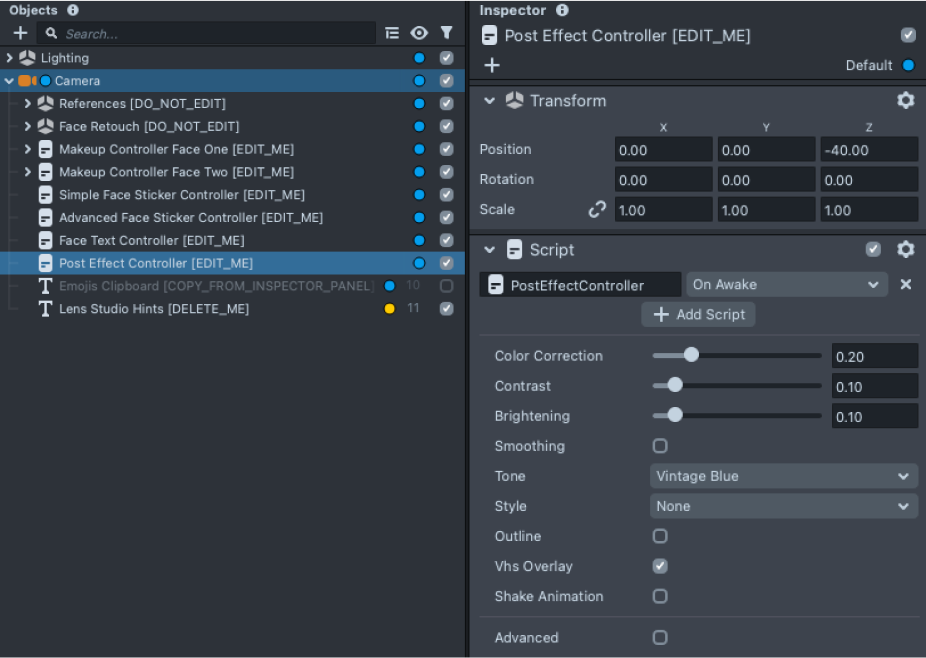This screenshot has height=658, width=926.
Task: Collapse the Transform section
Action: [x=490, y=100]
